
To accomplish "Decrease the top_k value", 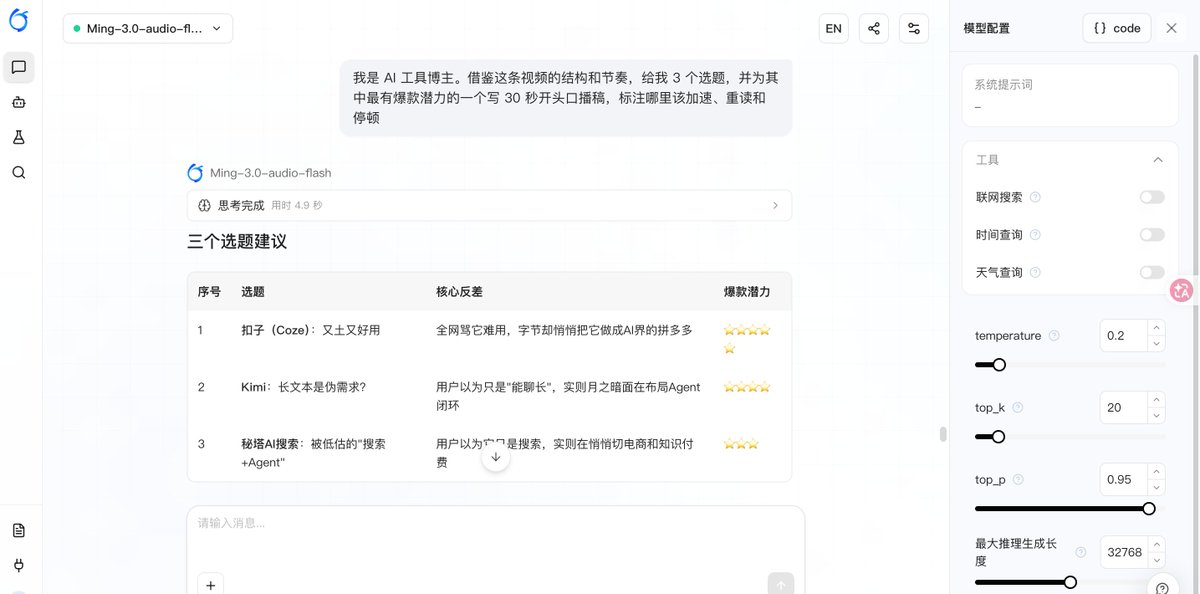I will click(x=1157, y=416).
